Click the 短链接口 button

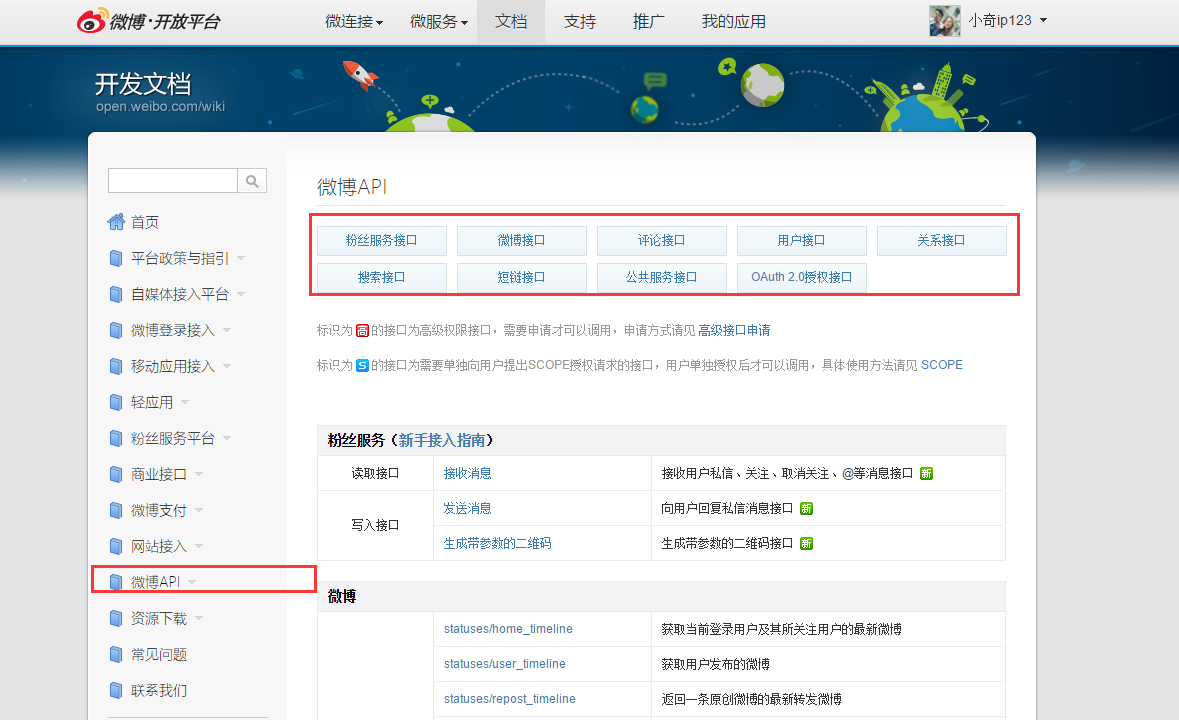click(x=522, y=277)
